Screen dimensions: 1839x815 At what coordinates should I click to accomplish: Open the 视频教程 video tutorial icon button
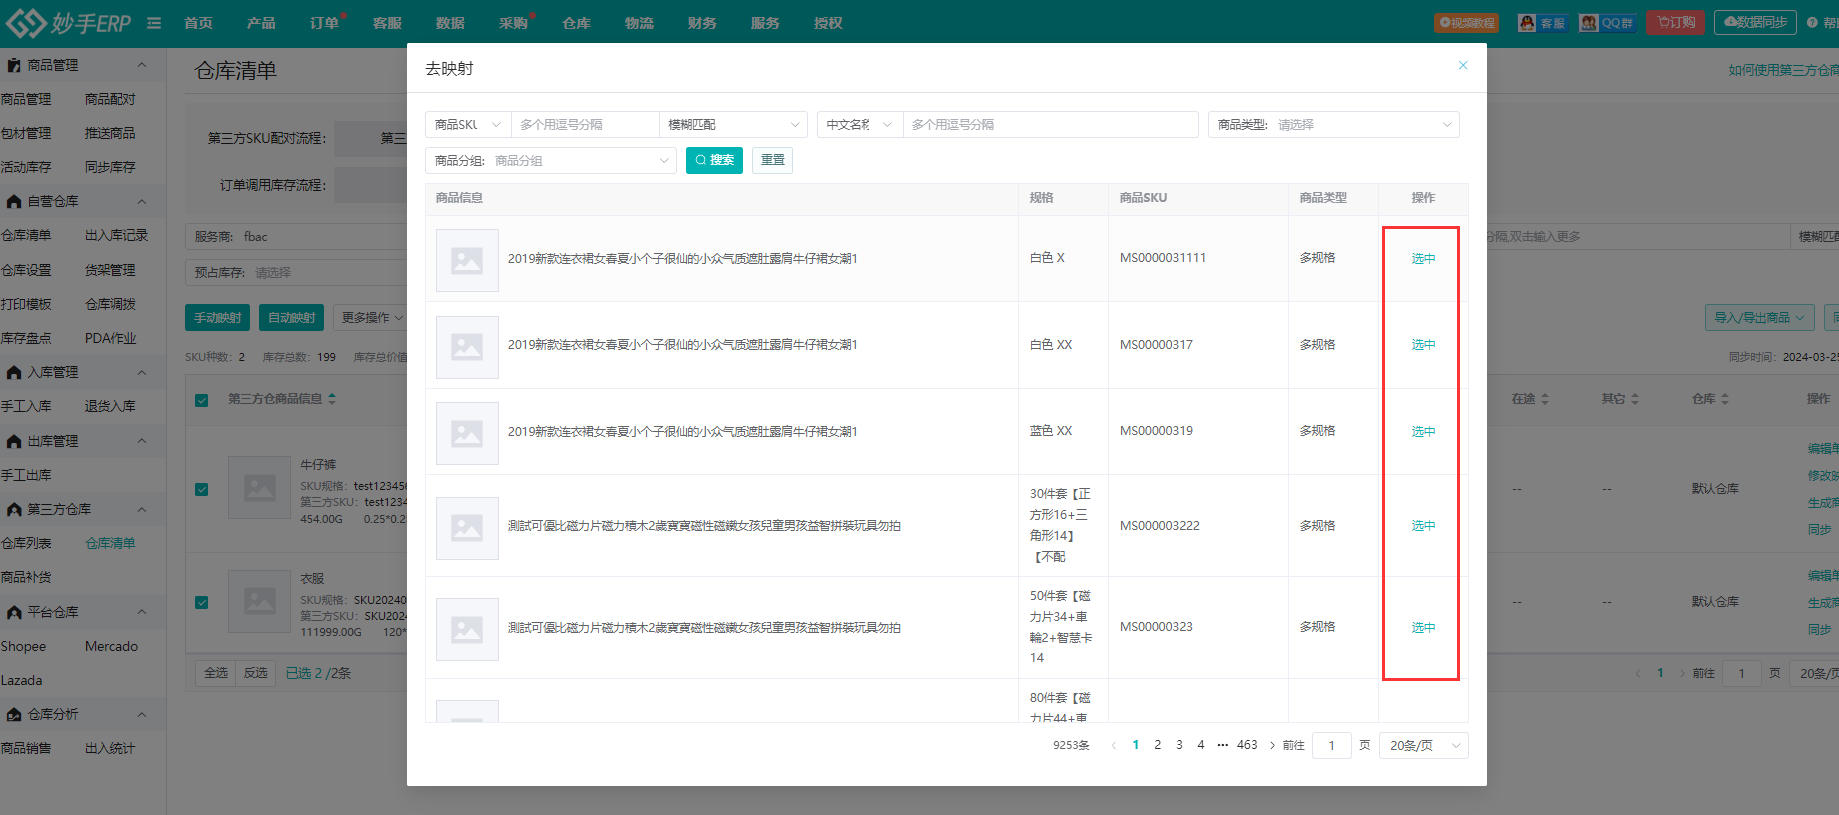[1466, 23]
